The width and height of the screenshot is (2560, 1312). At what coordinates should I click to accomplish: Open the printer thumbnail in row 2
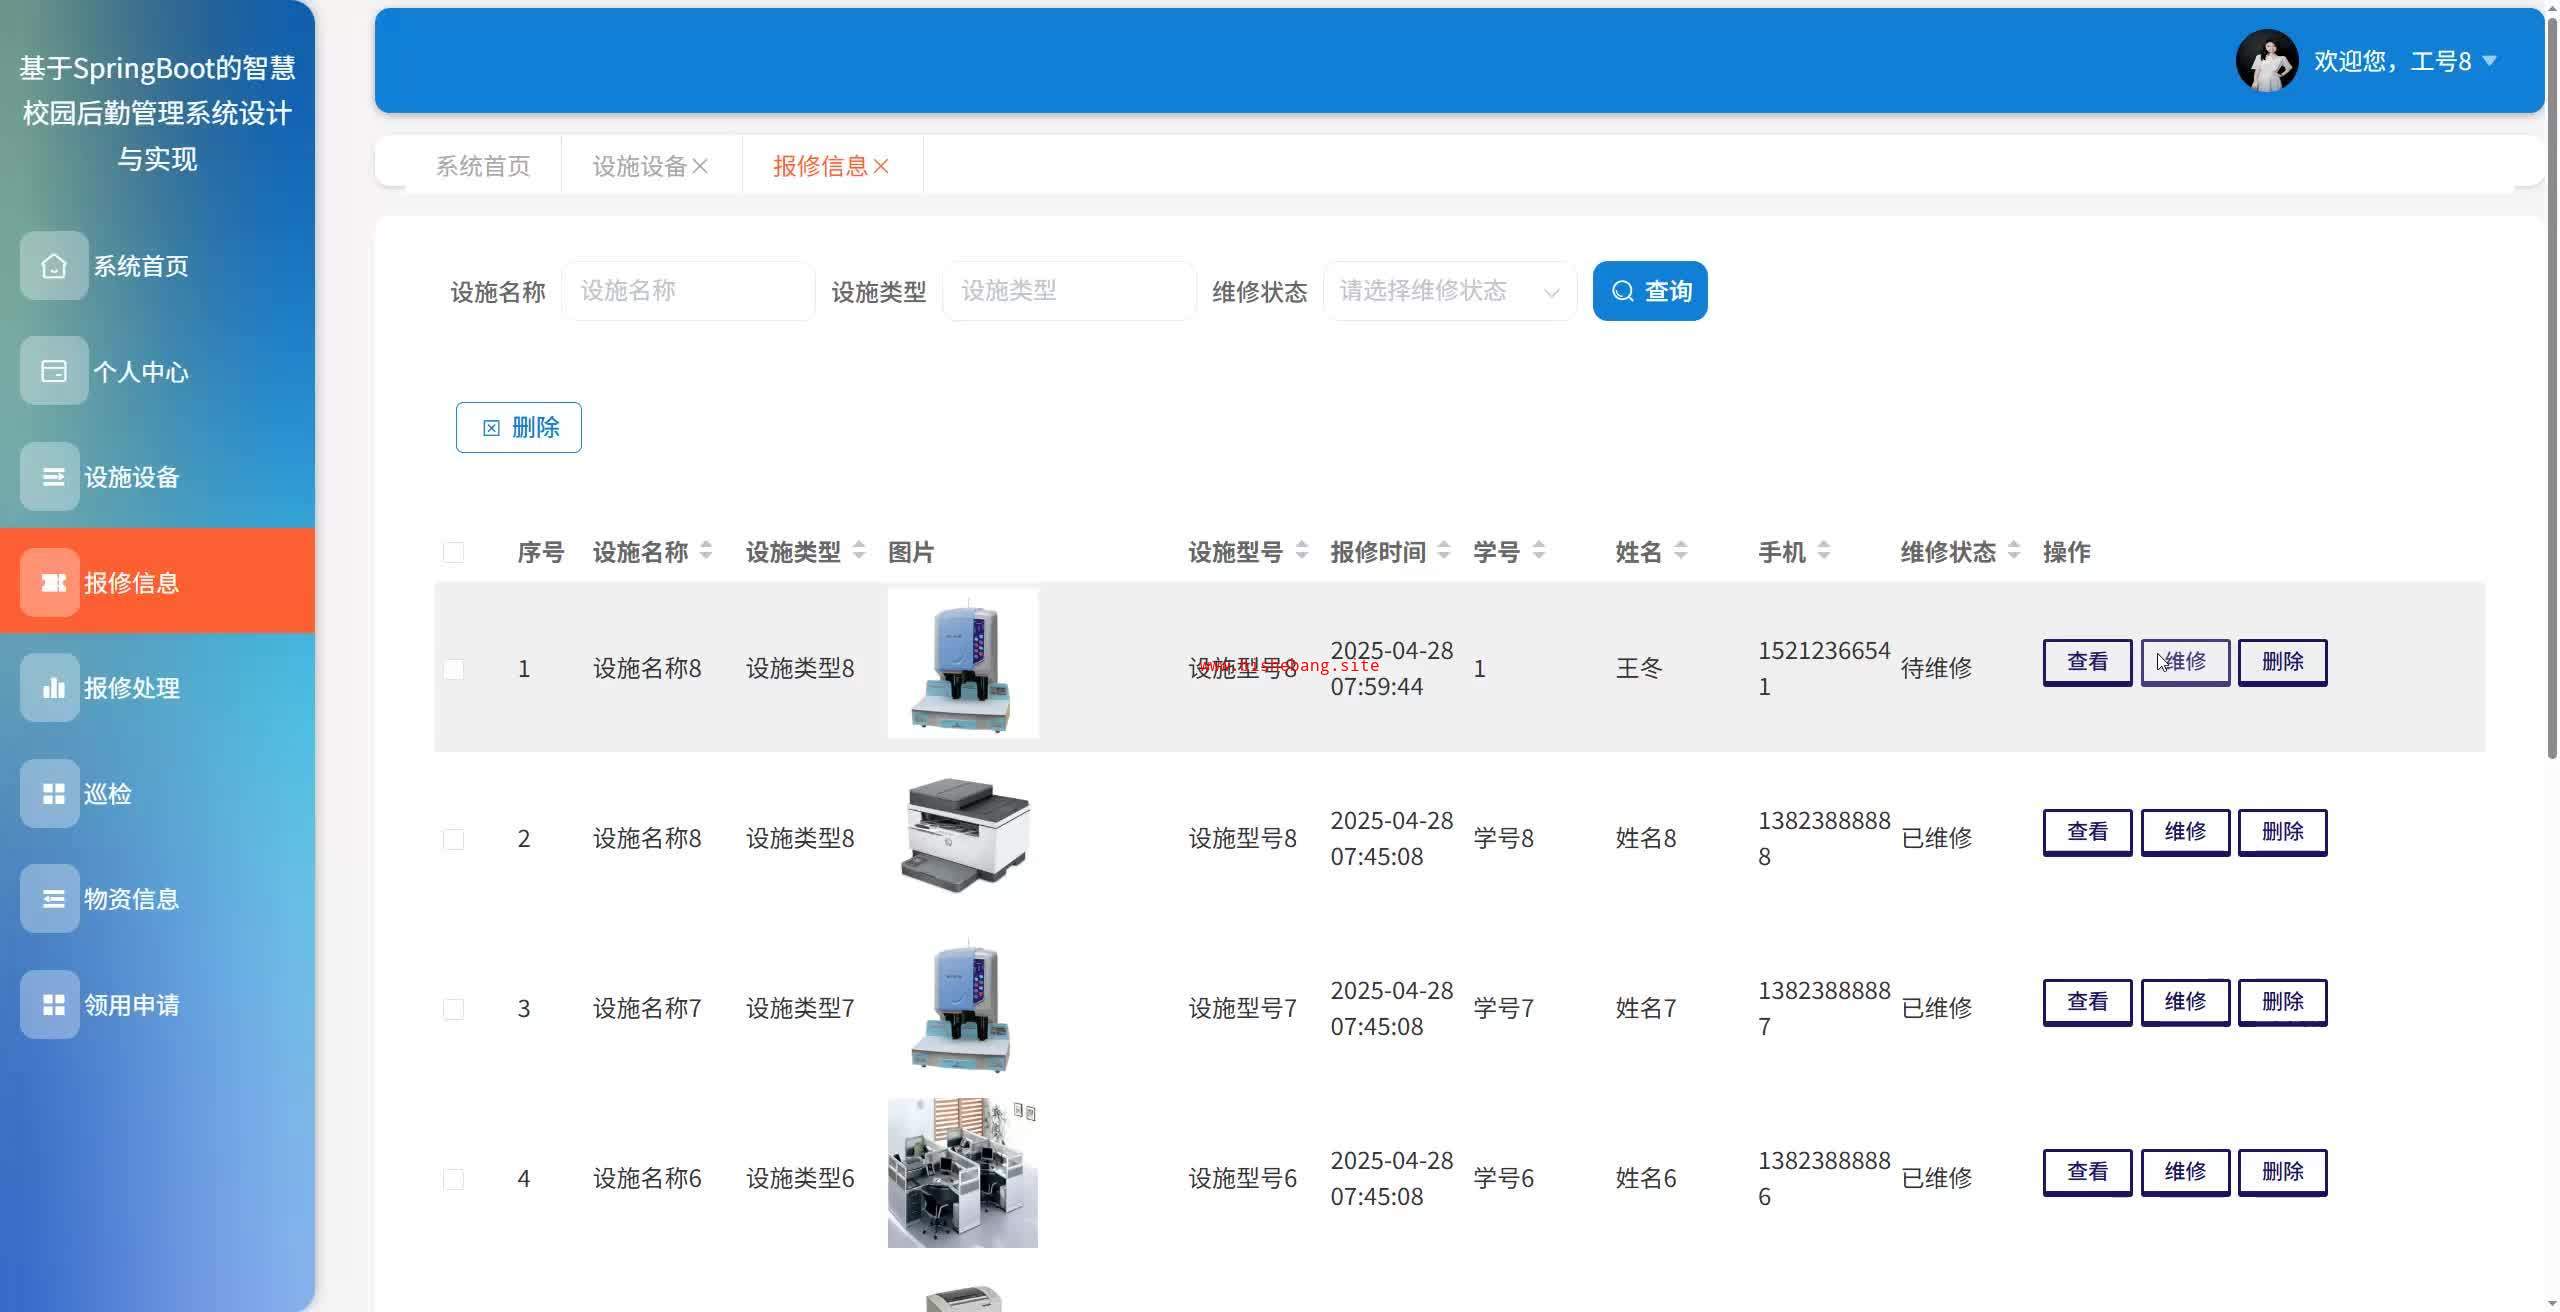(x=963, y=837)
